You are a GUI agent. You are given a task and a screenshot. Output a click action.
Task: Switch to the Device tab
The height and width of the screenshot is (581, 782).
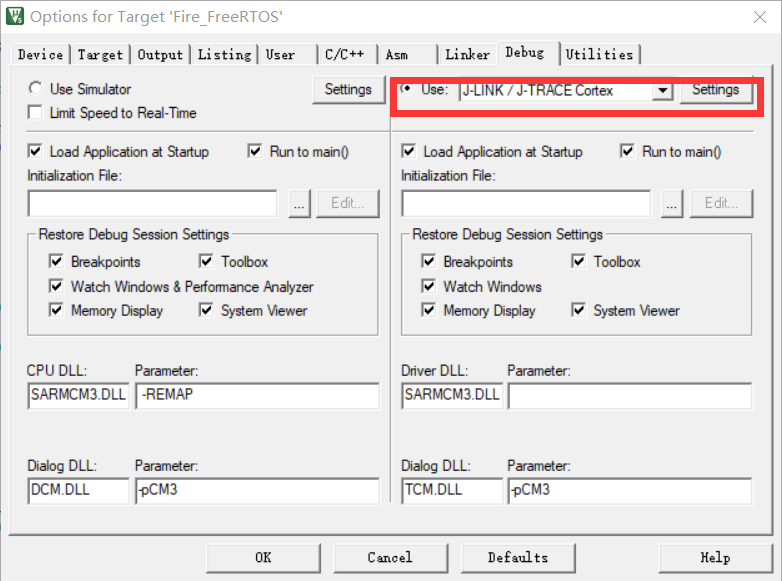pyautogui.click(x=40, y=54)
